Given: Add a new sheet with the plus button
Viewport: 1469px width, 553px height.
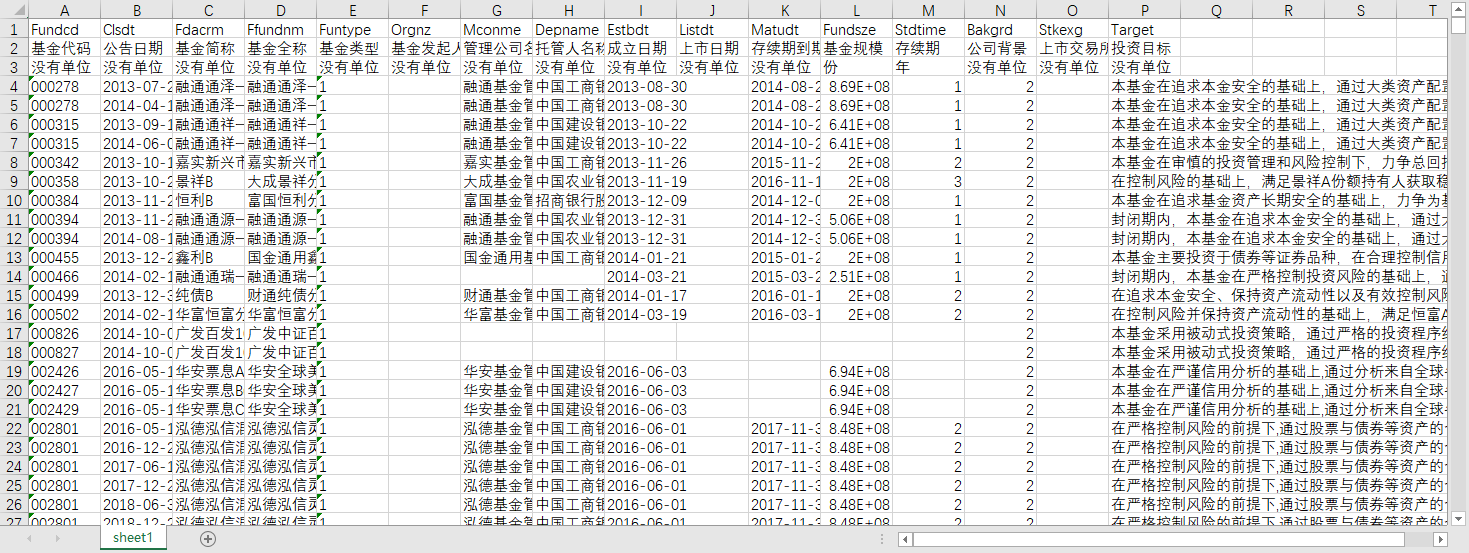Looking at the screenshot, I should pyautogui.click(x=208, y=538).
